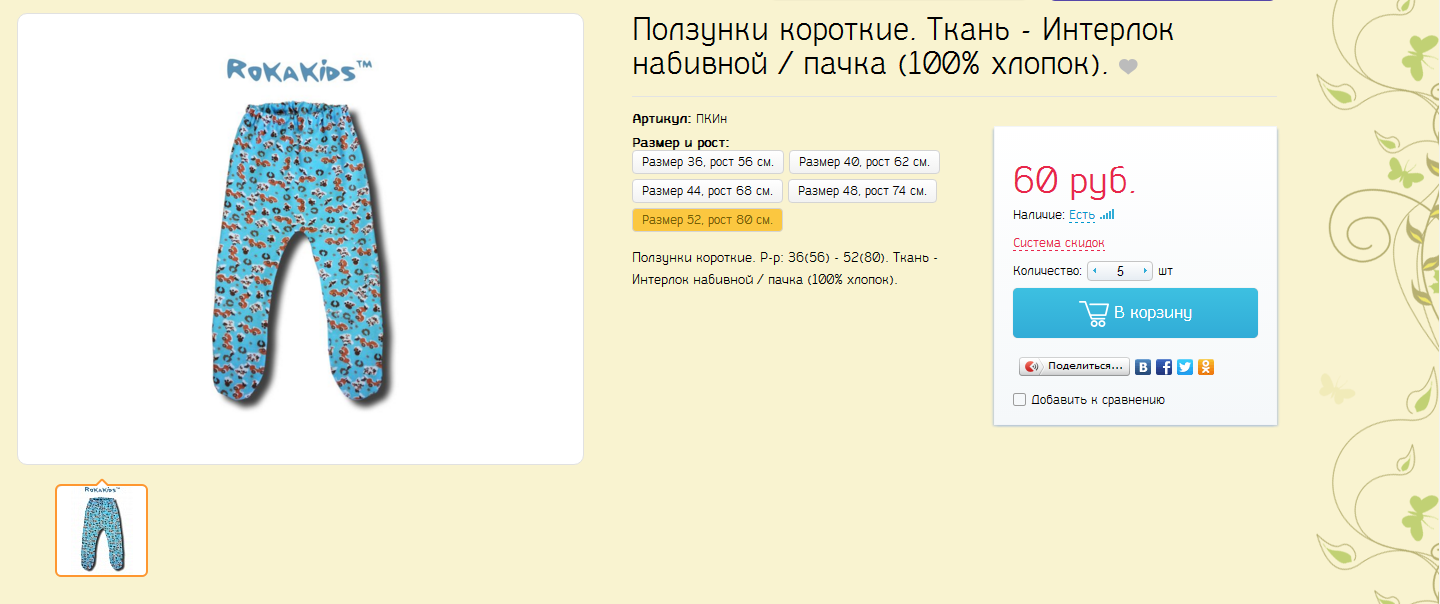Share the product on Facebook
Screen dimensions: 1440x604
pyautogui.click(x=1164, y=367)
